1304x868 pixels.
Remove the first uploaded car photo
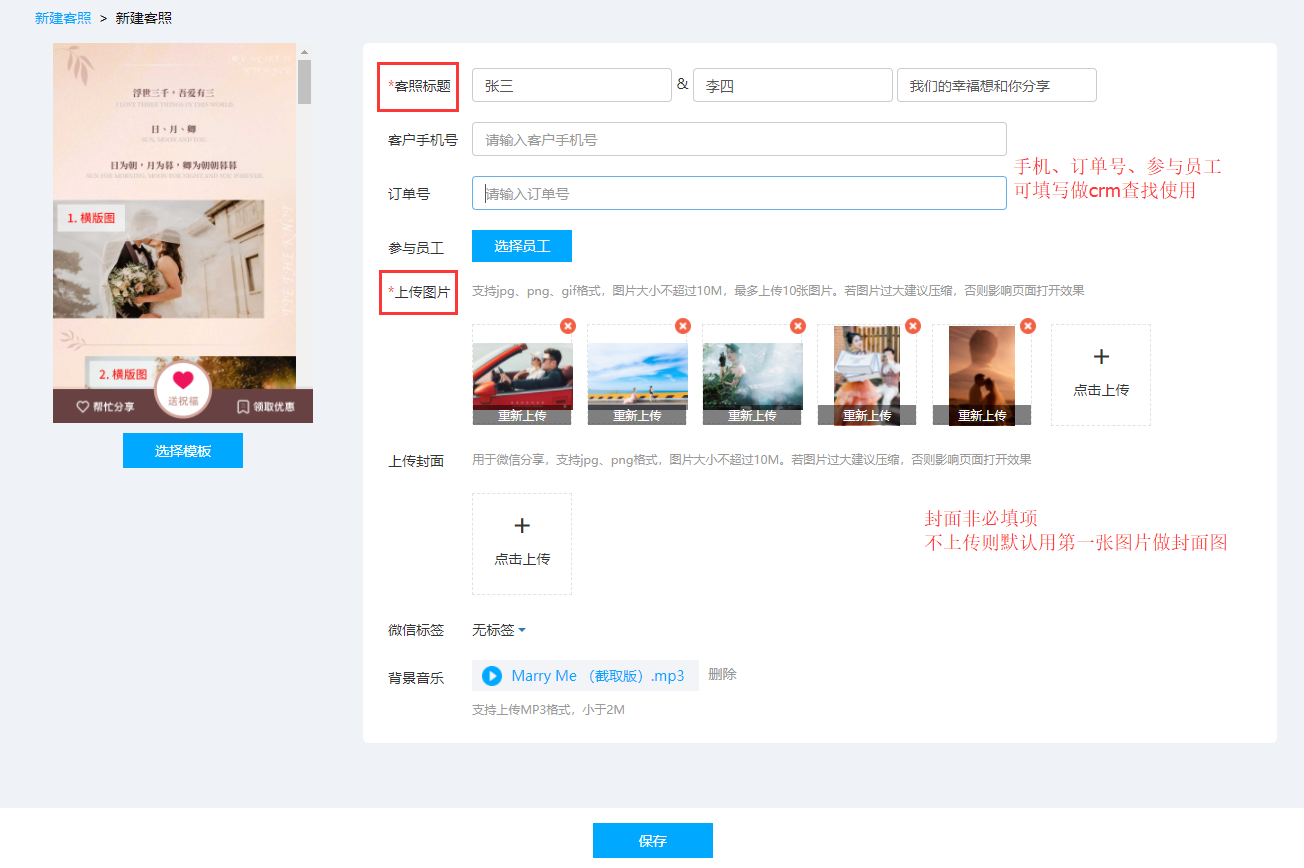[568, 326]
